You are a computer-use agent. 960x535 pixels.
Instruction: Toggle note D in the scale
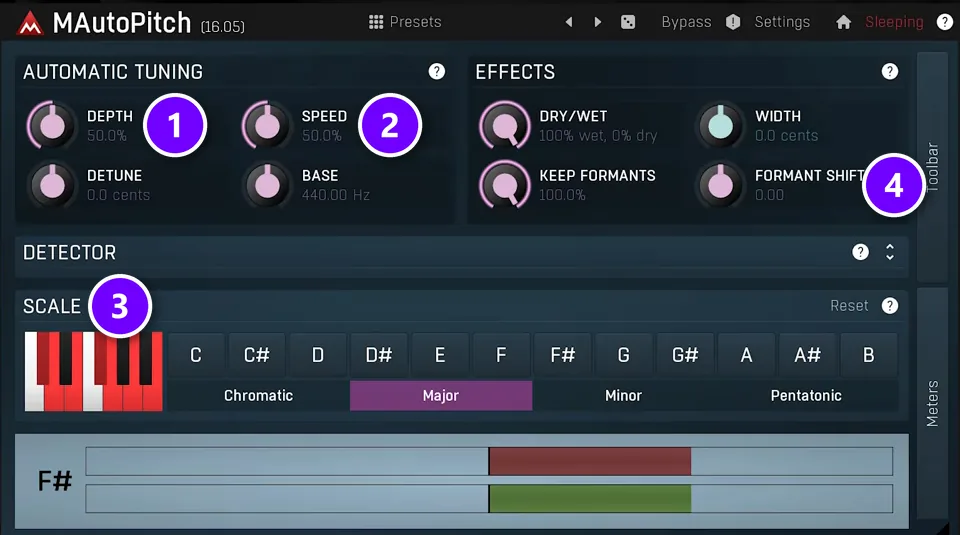[318, 355]
